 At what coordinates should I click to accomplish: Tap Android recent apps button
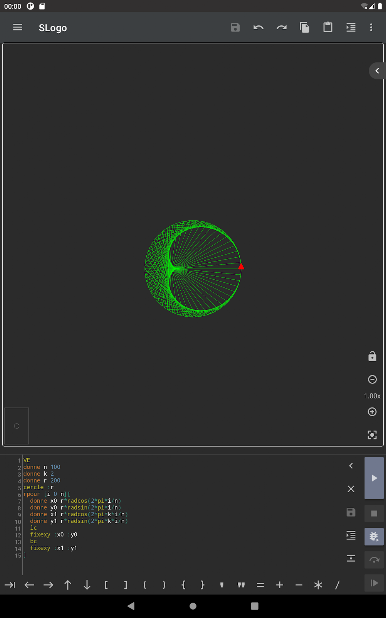click(255, 606)
